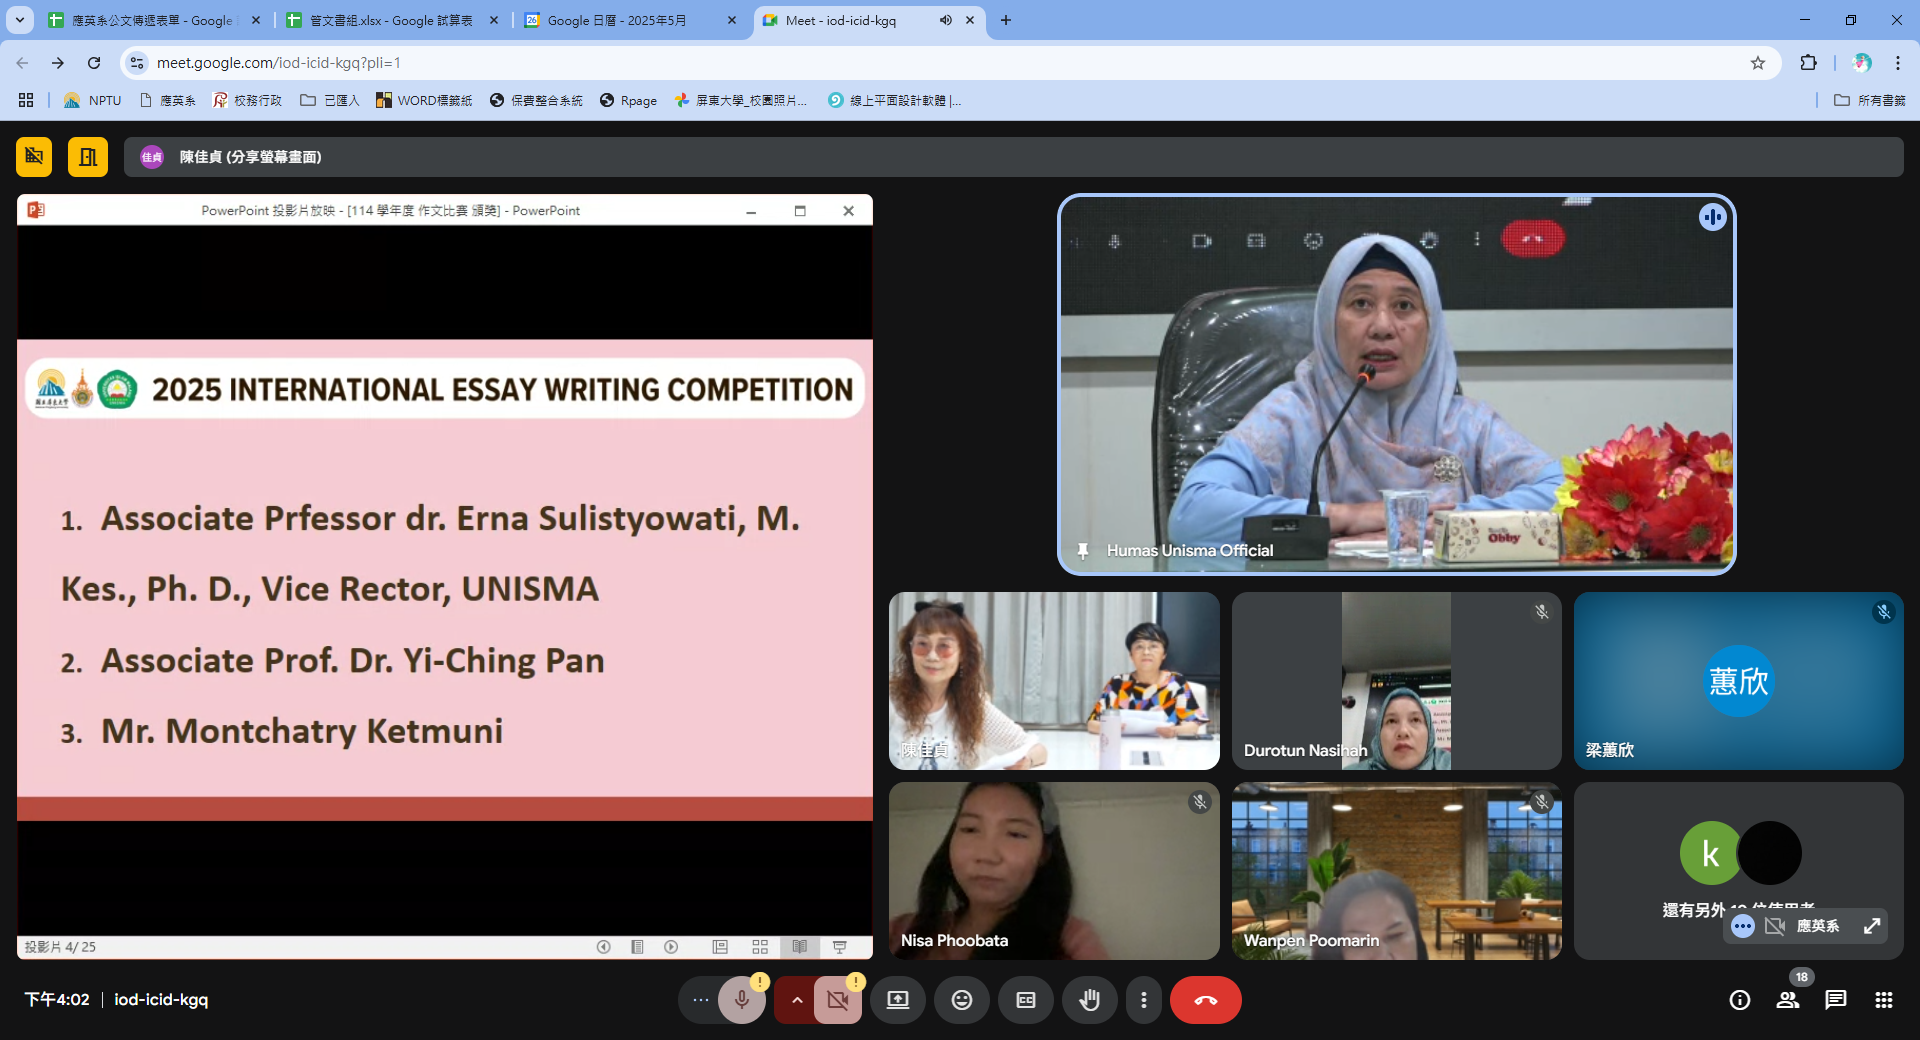The image size is (1920, 1040).
Task: Switch to the Google 日曆 2025年5月 tab
Action: click(x=617, y=20)
